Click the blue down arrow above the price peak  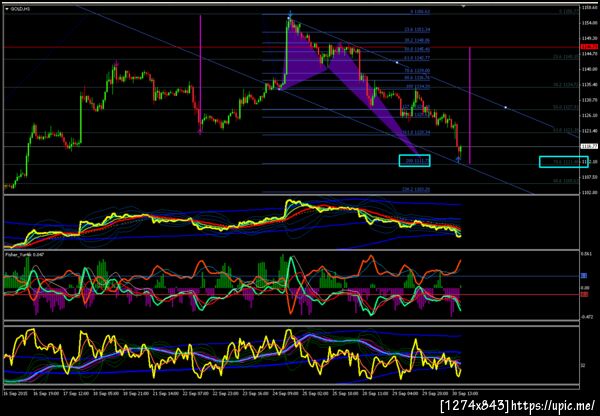291,13
